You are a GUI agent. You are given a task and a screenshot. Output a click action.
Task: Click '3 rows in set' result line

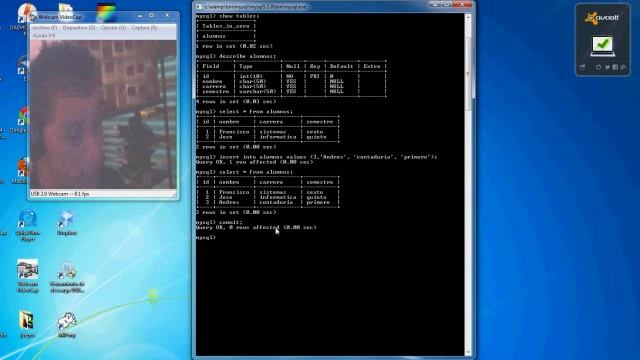[x=236, y=212]
